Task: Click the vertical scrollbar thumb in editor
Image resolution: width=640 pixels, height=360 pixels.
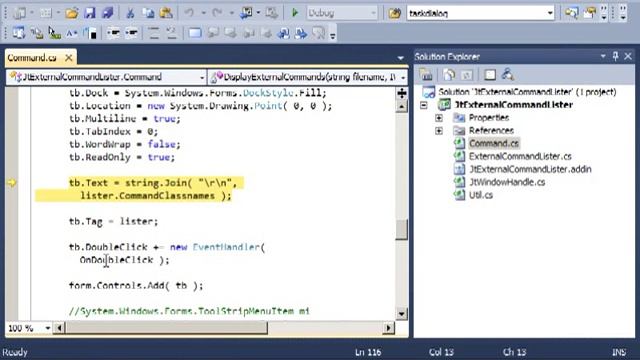Action: pos(402,230)
